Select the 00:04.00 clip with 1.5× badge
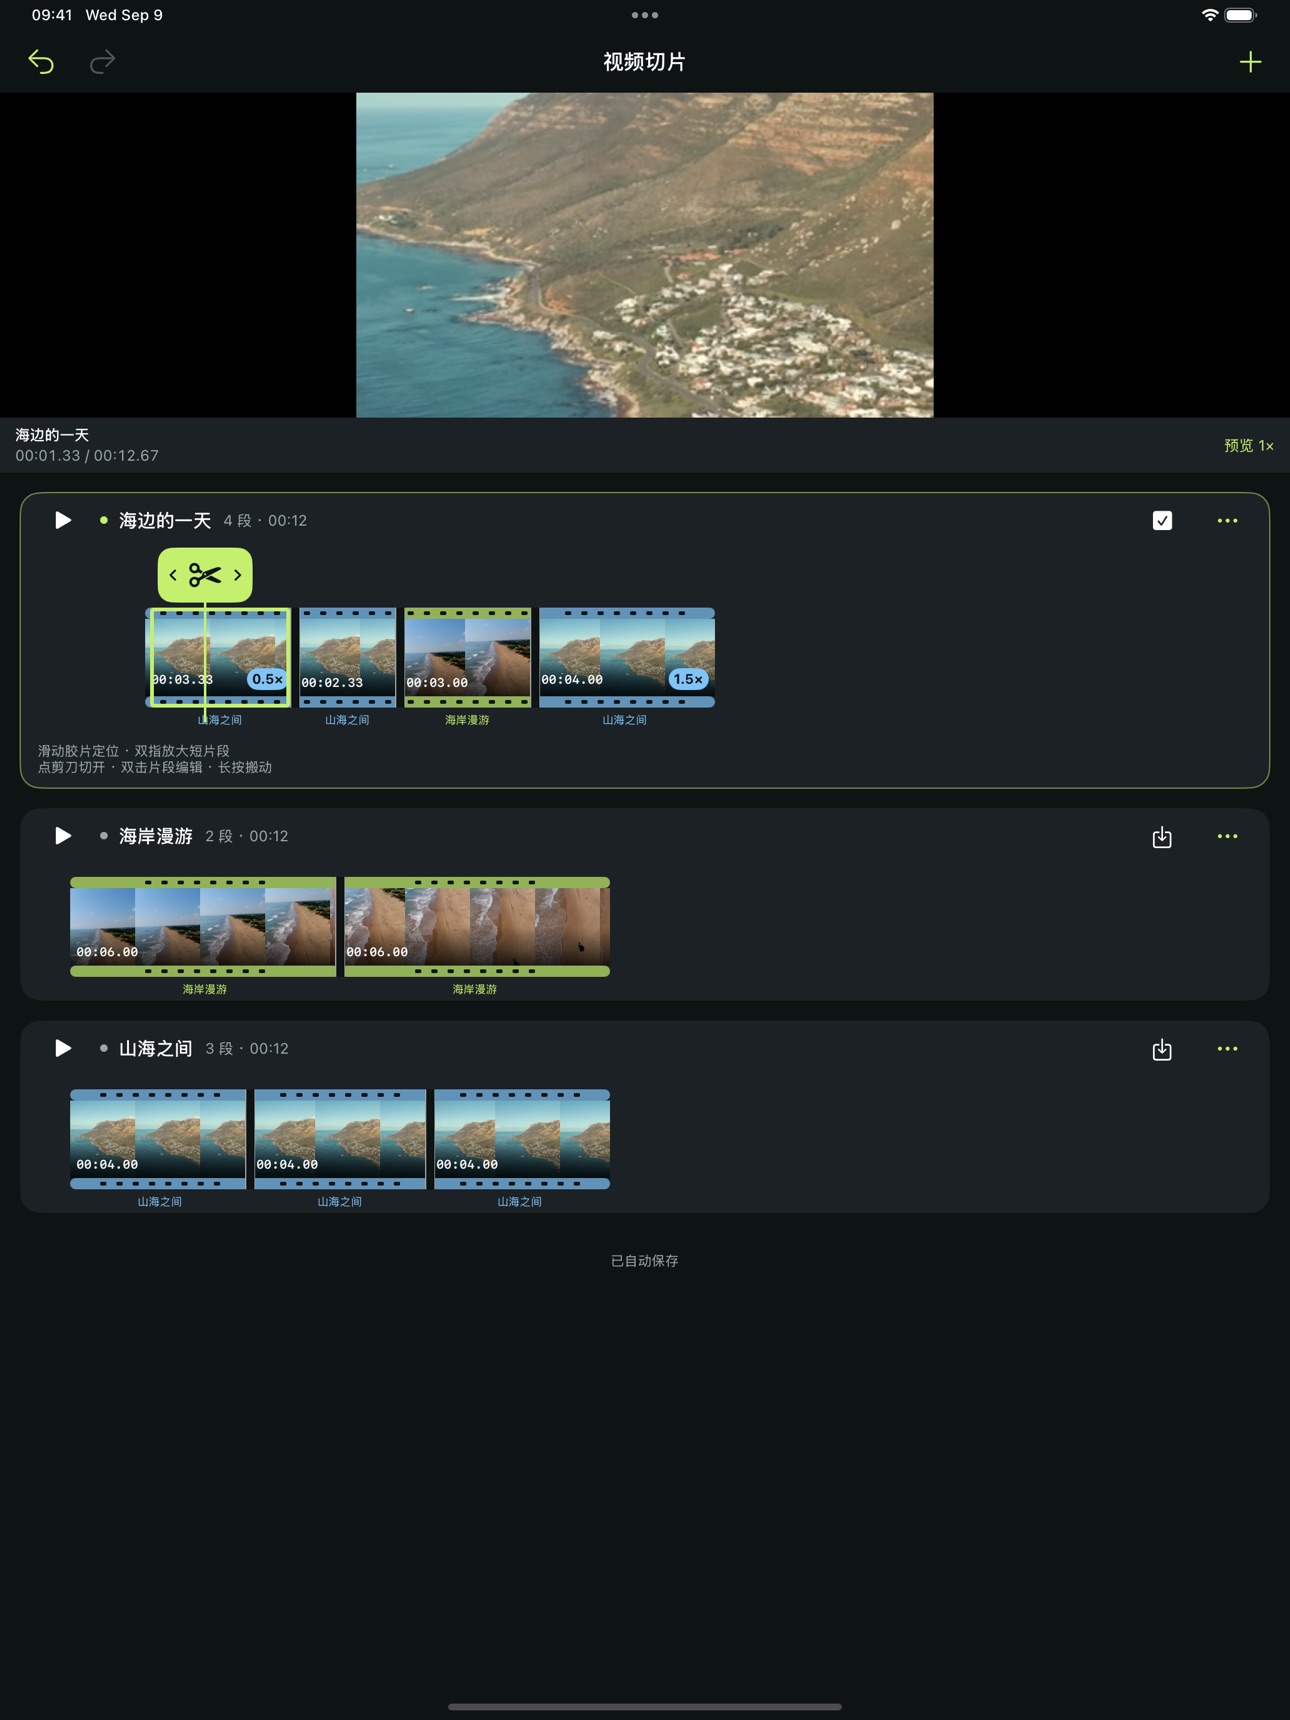 [x=627, y=657]
